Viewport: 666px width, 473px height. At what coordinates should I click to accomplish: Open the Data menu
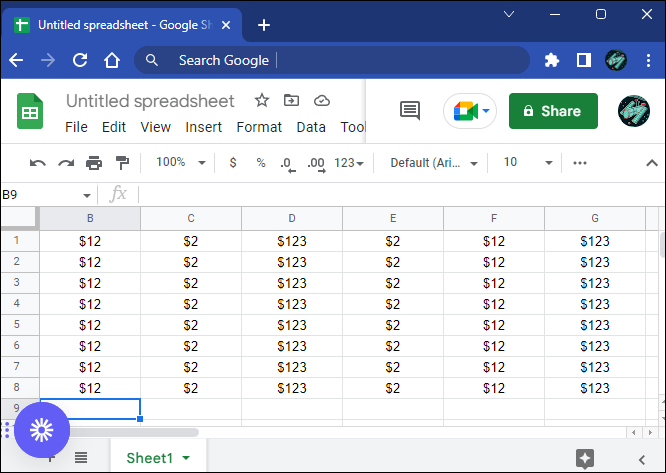click(x=311, y=127)
